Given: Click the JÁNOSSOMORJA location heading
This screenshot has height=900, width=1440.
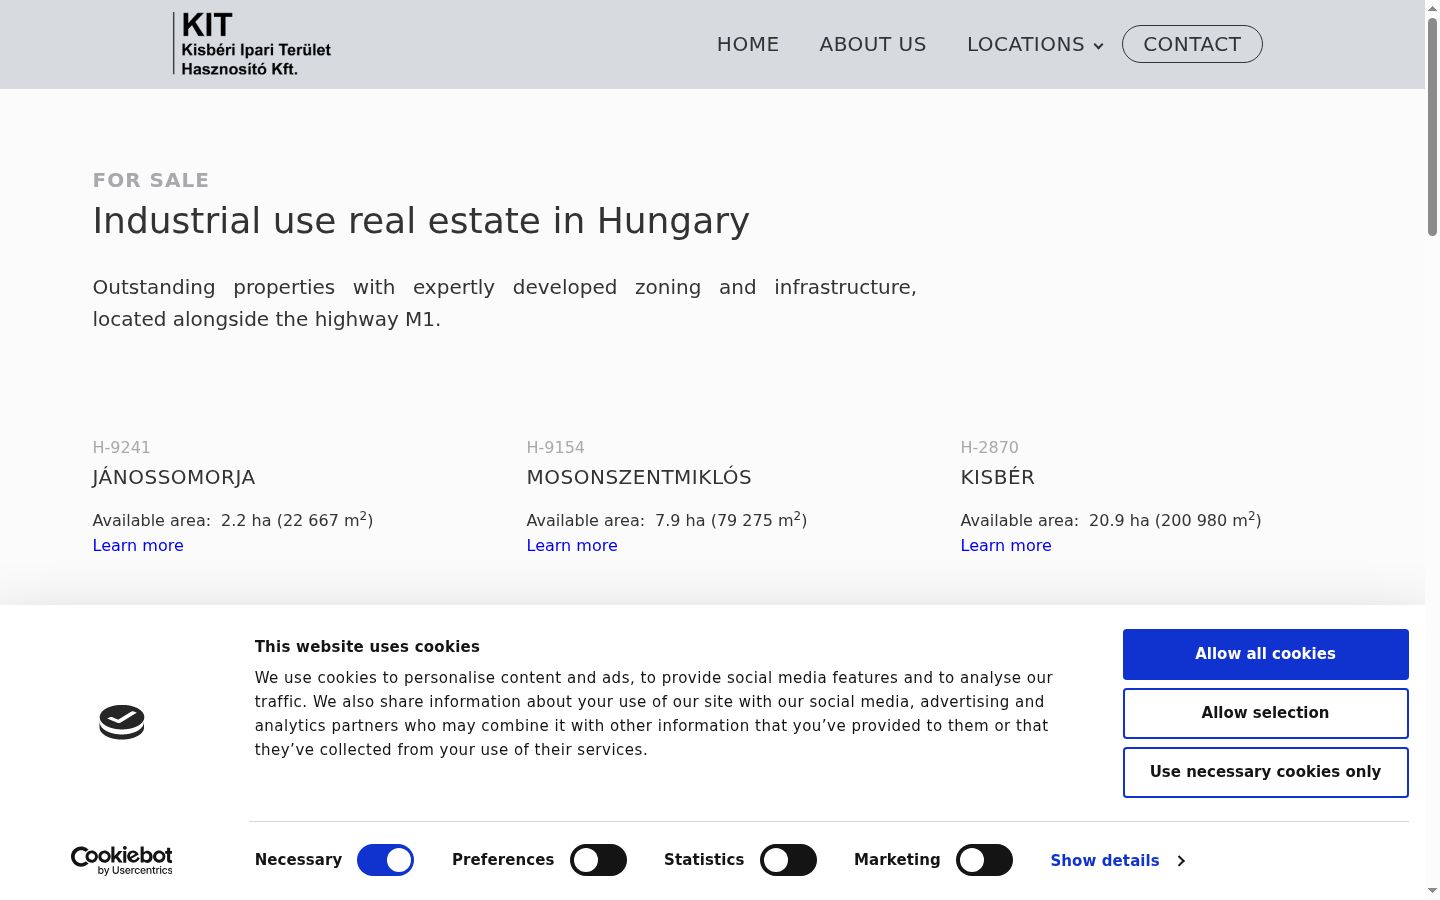Looking at the screenshot, I should tap(174, 477).
